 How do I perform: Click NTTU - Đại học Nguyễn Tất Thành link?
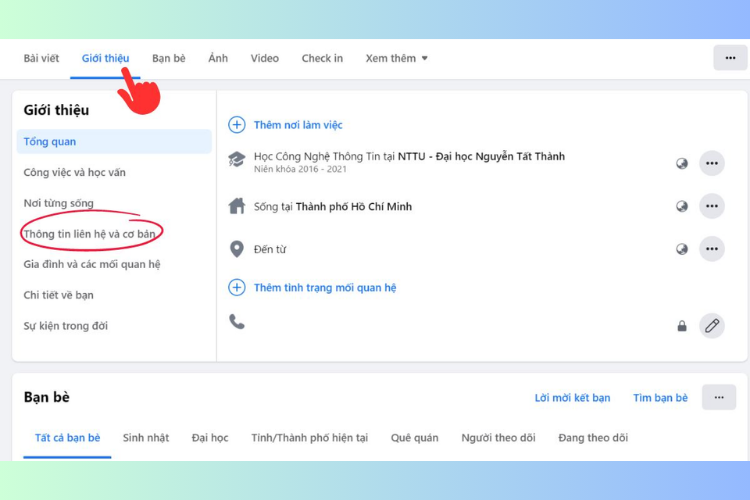pyautogui.click(x=481, y=156)
